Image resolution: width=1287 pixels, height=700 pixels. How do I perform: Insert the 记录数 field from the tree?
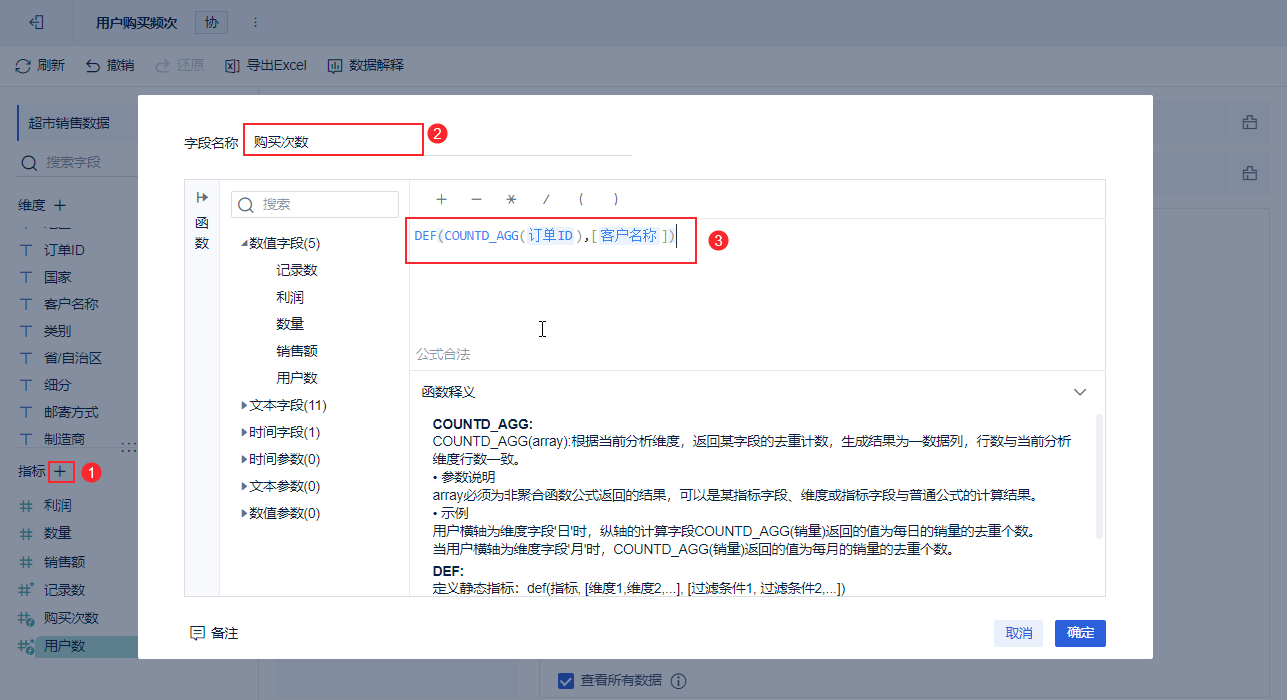pos(297,270)
